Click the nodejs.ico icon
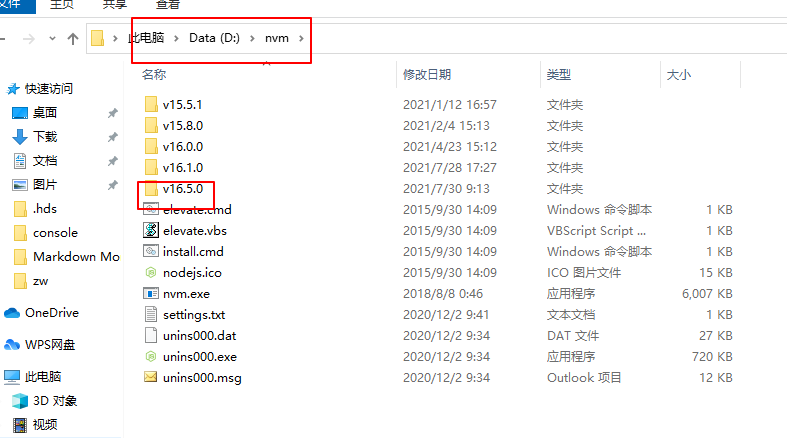 151,272
